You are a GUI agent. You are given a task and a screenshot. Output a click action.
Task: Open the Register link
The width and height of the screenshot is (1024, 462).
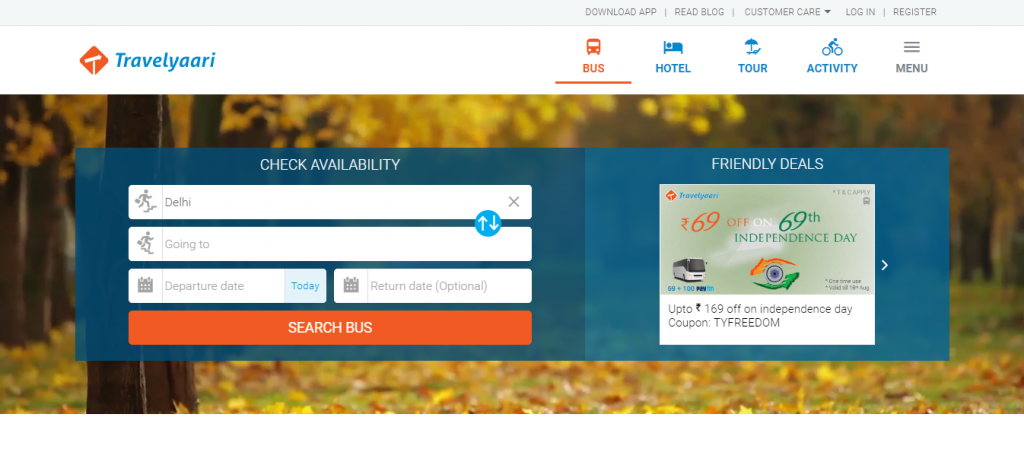tap(914, 12)
